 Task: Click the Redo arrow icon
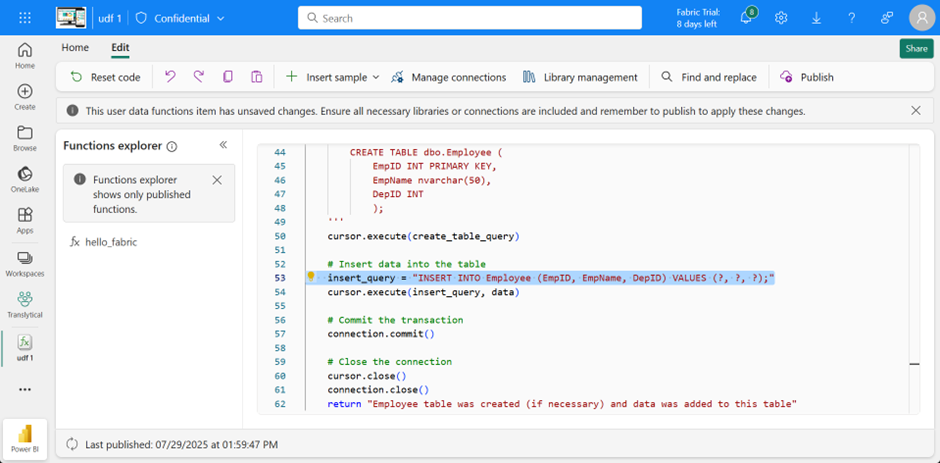[199, 77]
